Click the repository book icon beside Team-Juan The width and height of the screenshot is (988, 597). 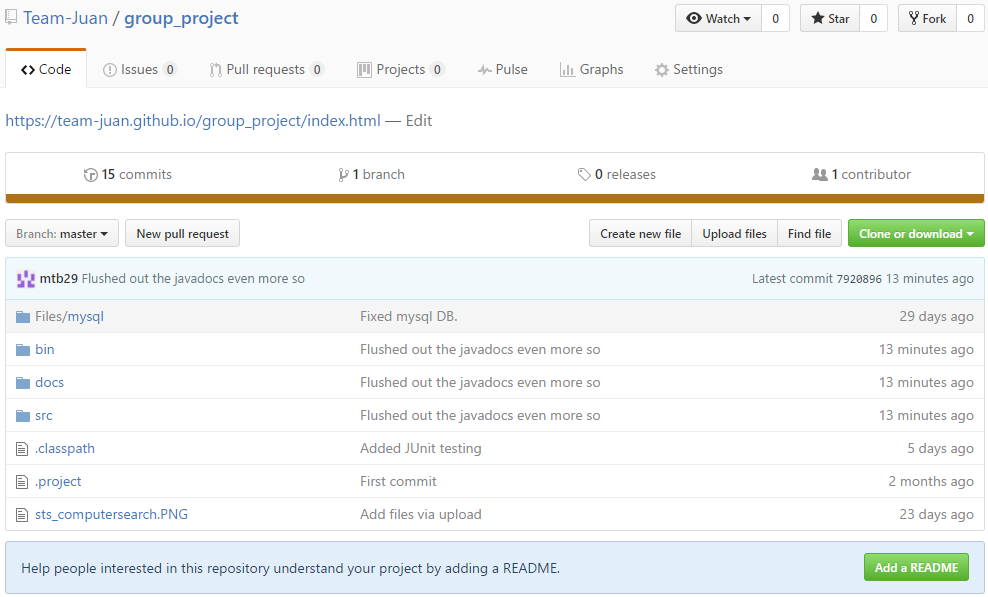tap(10, 17)
